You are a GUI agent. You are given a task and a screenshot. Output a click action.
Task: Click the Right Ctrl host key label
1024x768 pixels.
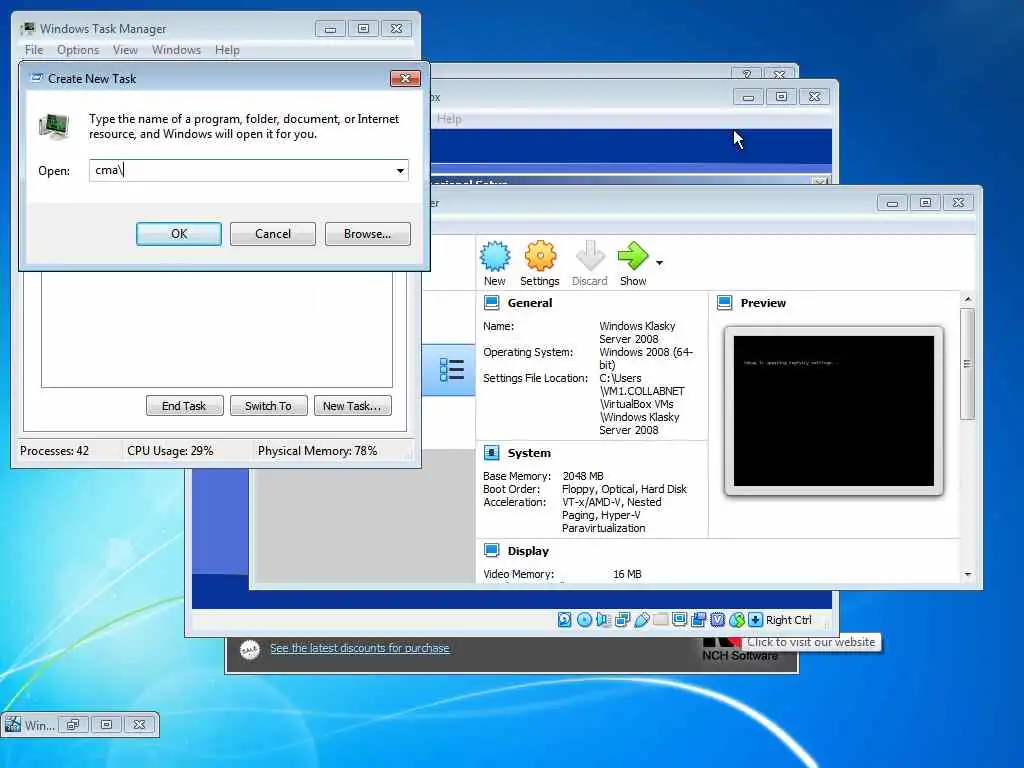(x=789, y=620)
